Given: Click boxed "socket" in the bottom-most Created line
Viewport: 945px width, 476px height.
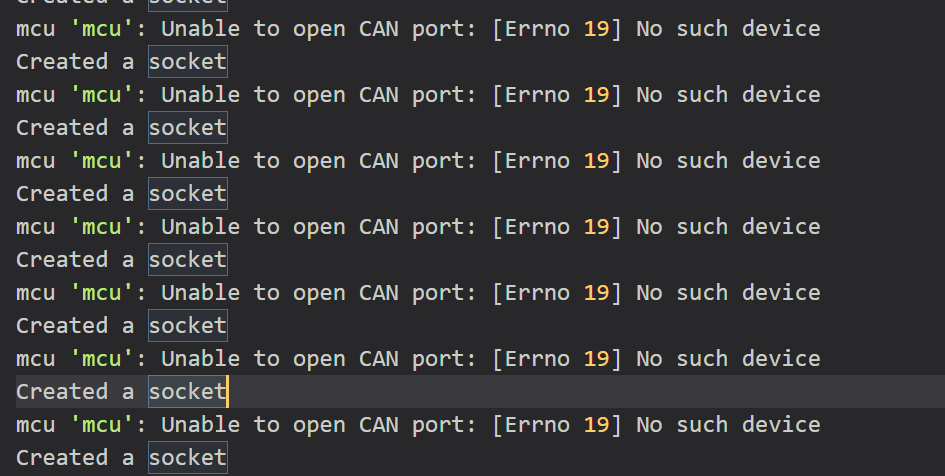Looking at the screenshot, I should point(187,457).
